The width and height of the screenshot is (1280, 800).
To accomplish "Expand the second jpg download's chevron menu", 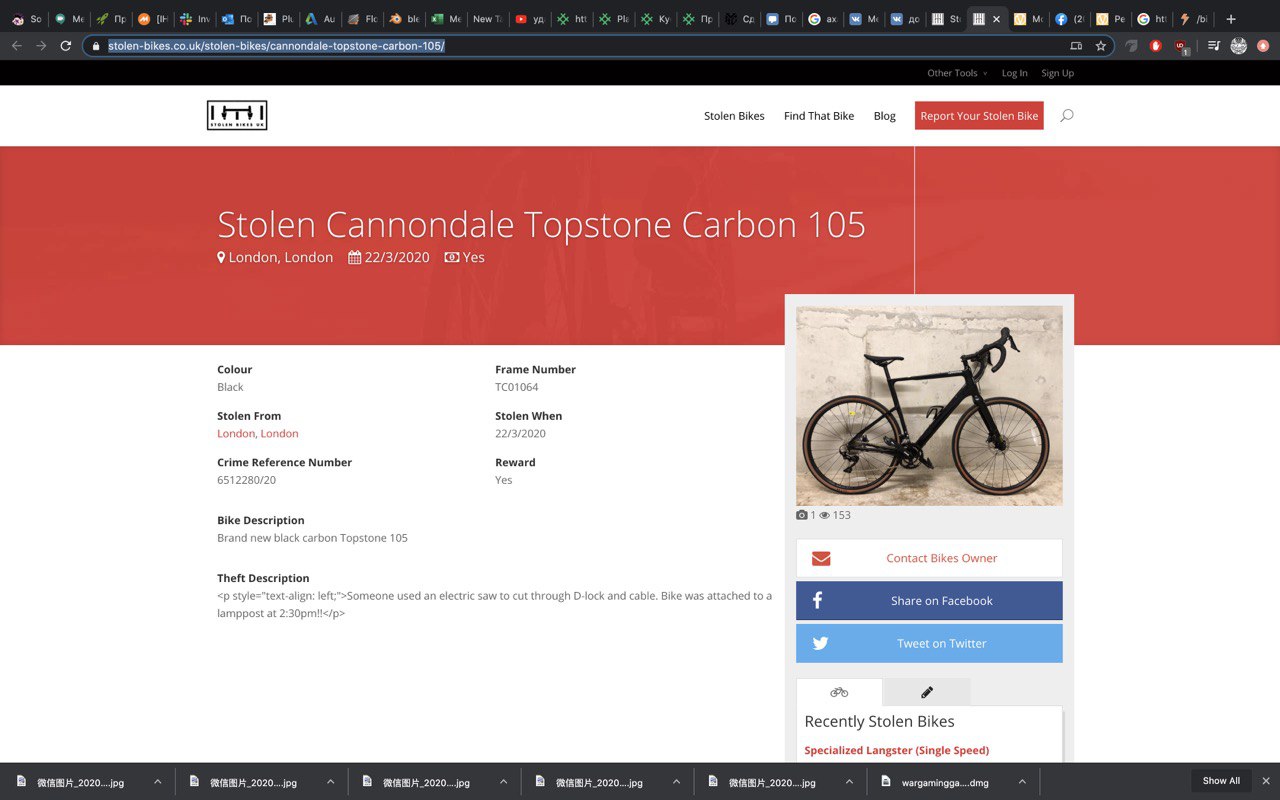I will (x=330, y=782).
